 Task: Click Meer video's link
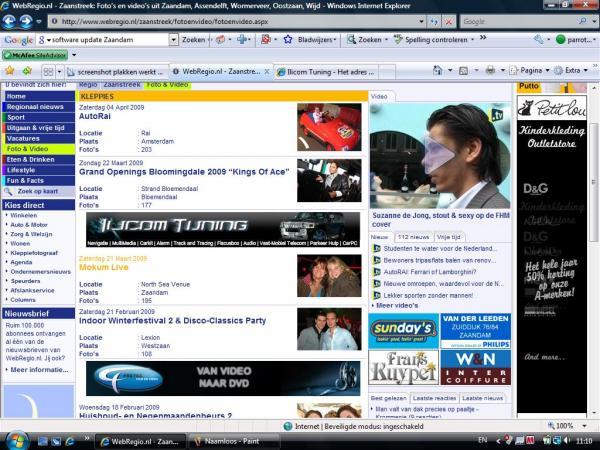click(x=397, y=305)
